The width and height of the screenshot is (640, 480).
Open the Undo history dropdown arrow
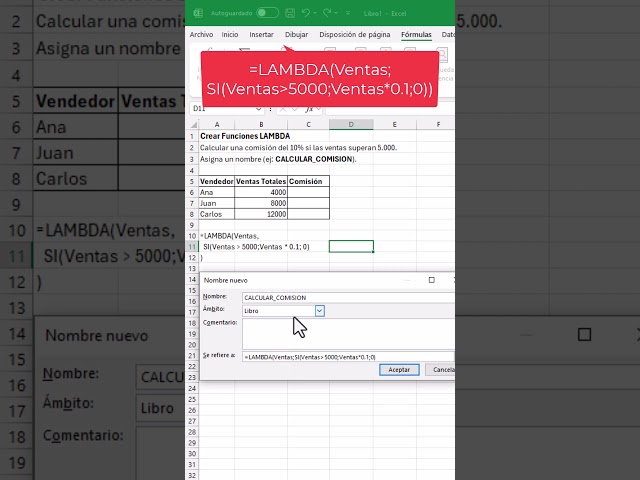coord(315,13)
